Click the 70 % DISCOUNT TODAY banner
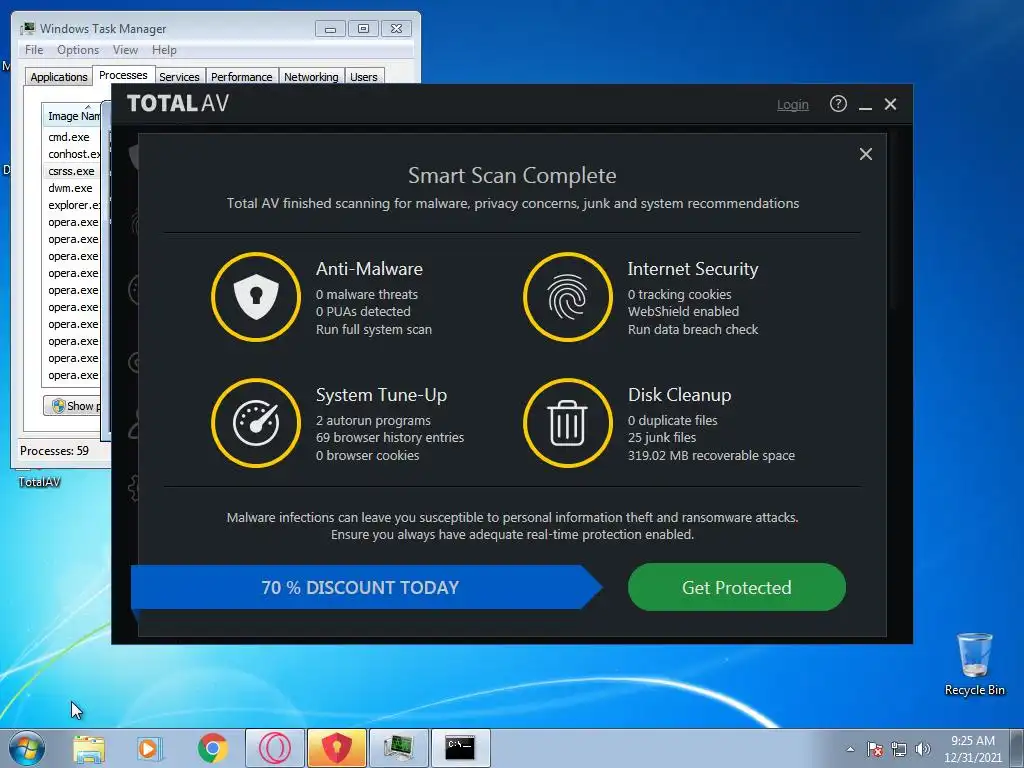This screenshot has height=768, width=1024. [366, 587]
